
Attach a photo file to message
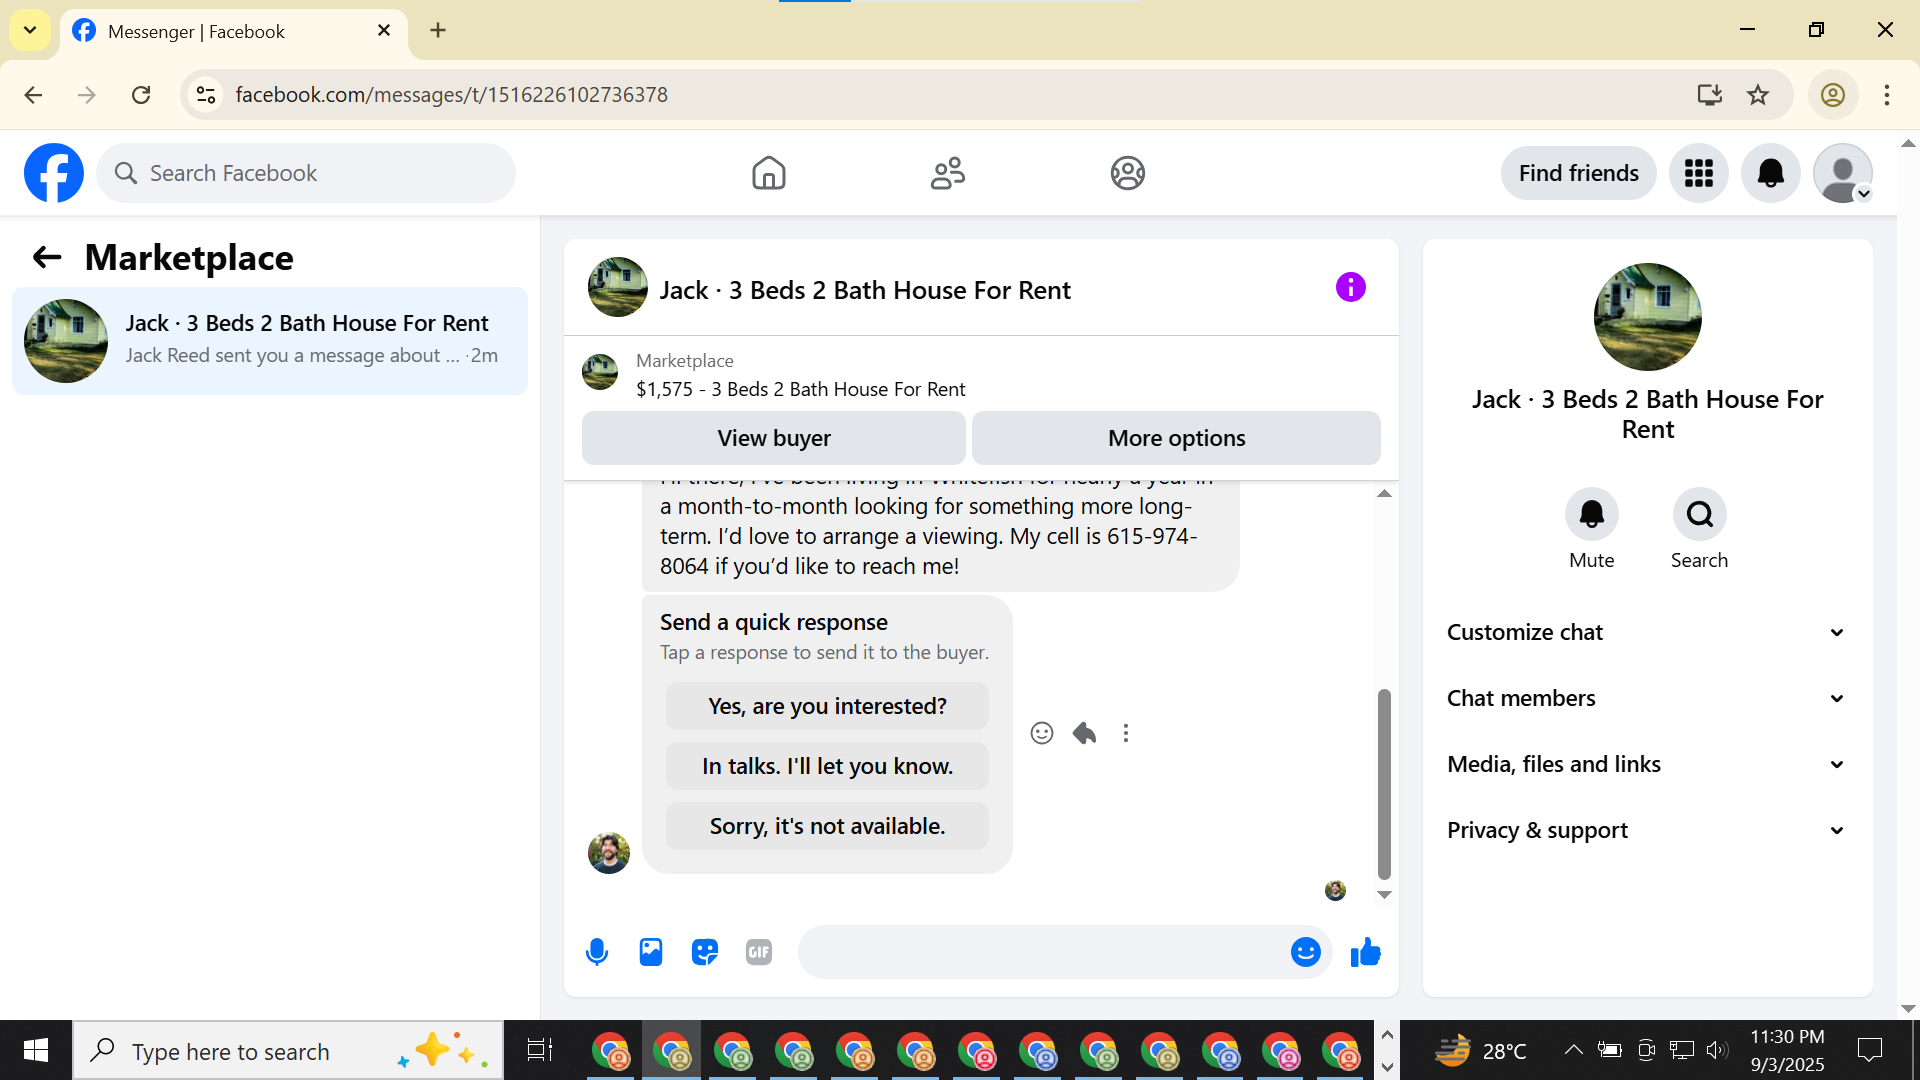[x=651, y=952]
